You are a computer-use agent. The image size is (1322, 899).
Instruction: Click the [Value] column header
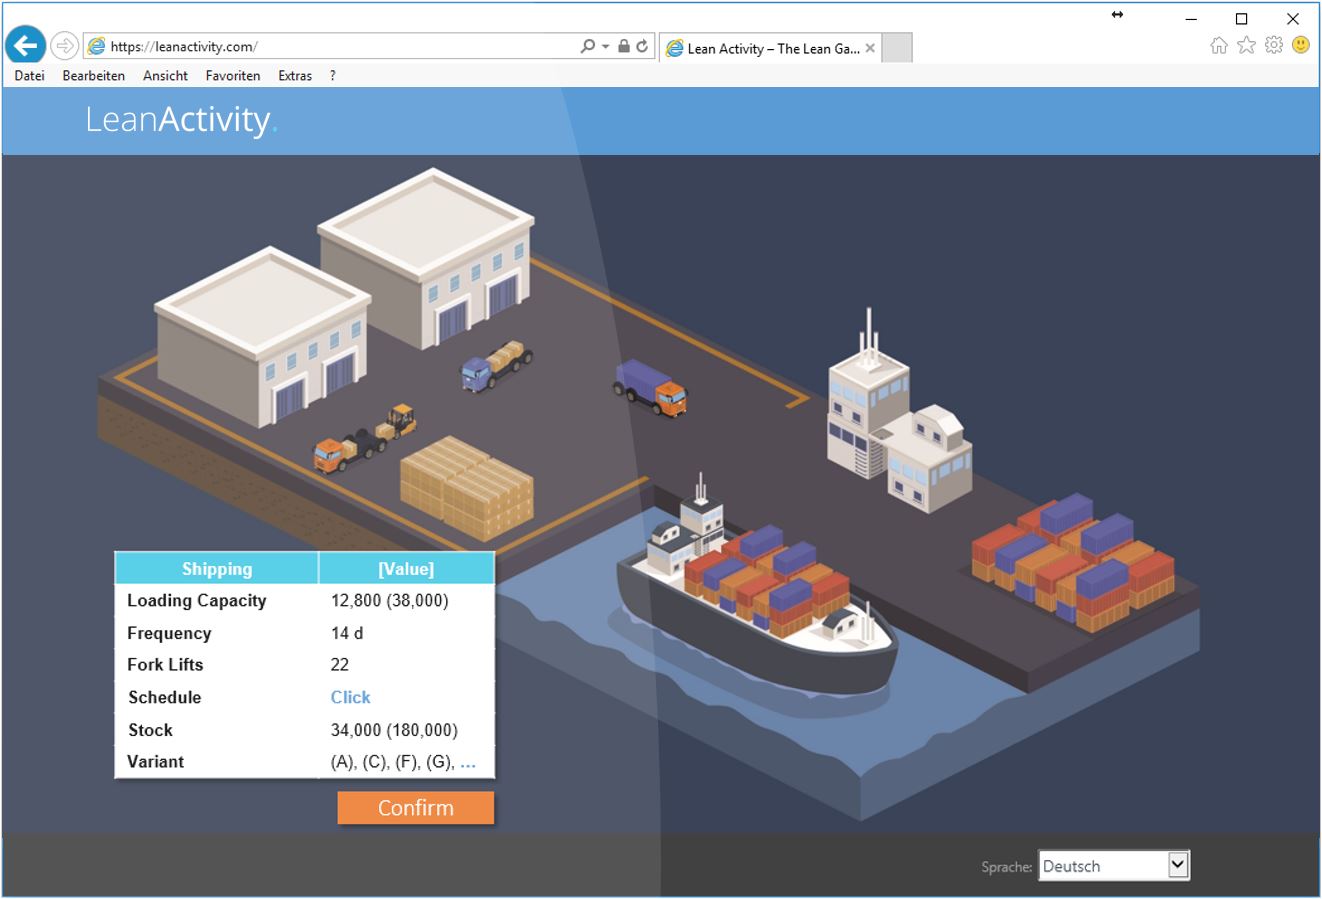point(406,569)
